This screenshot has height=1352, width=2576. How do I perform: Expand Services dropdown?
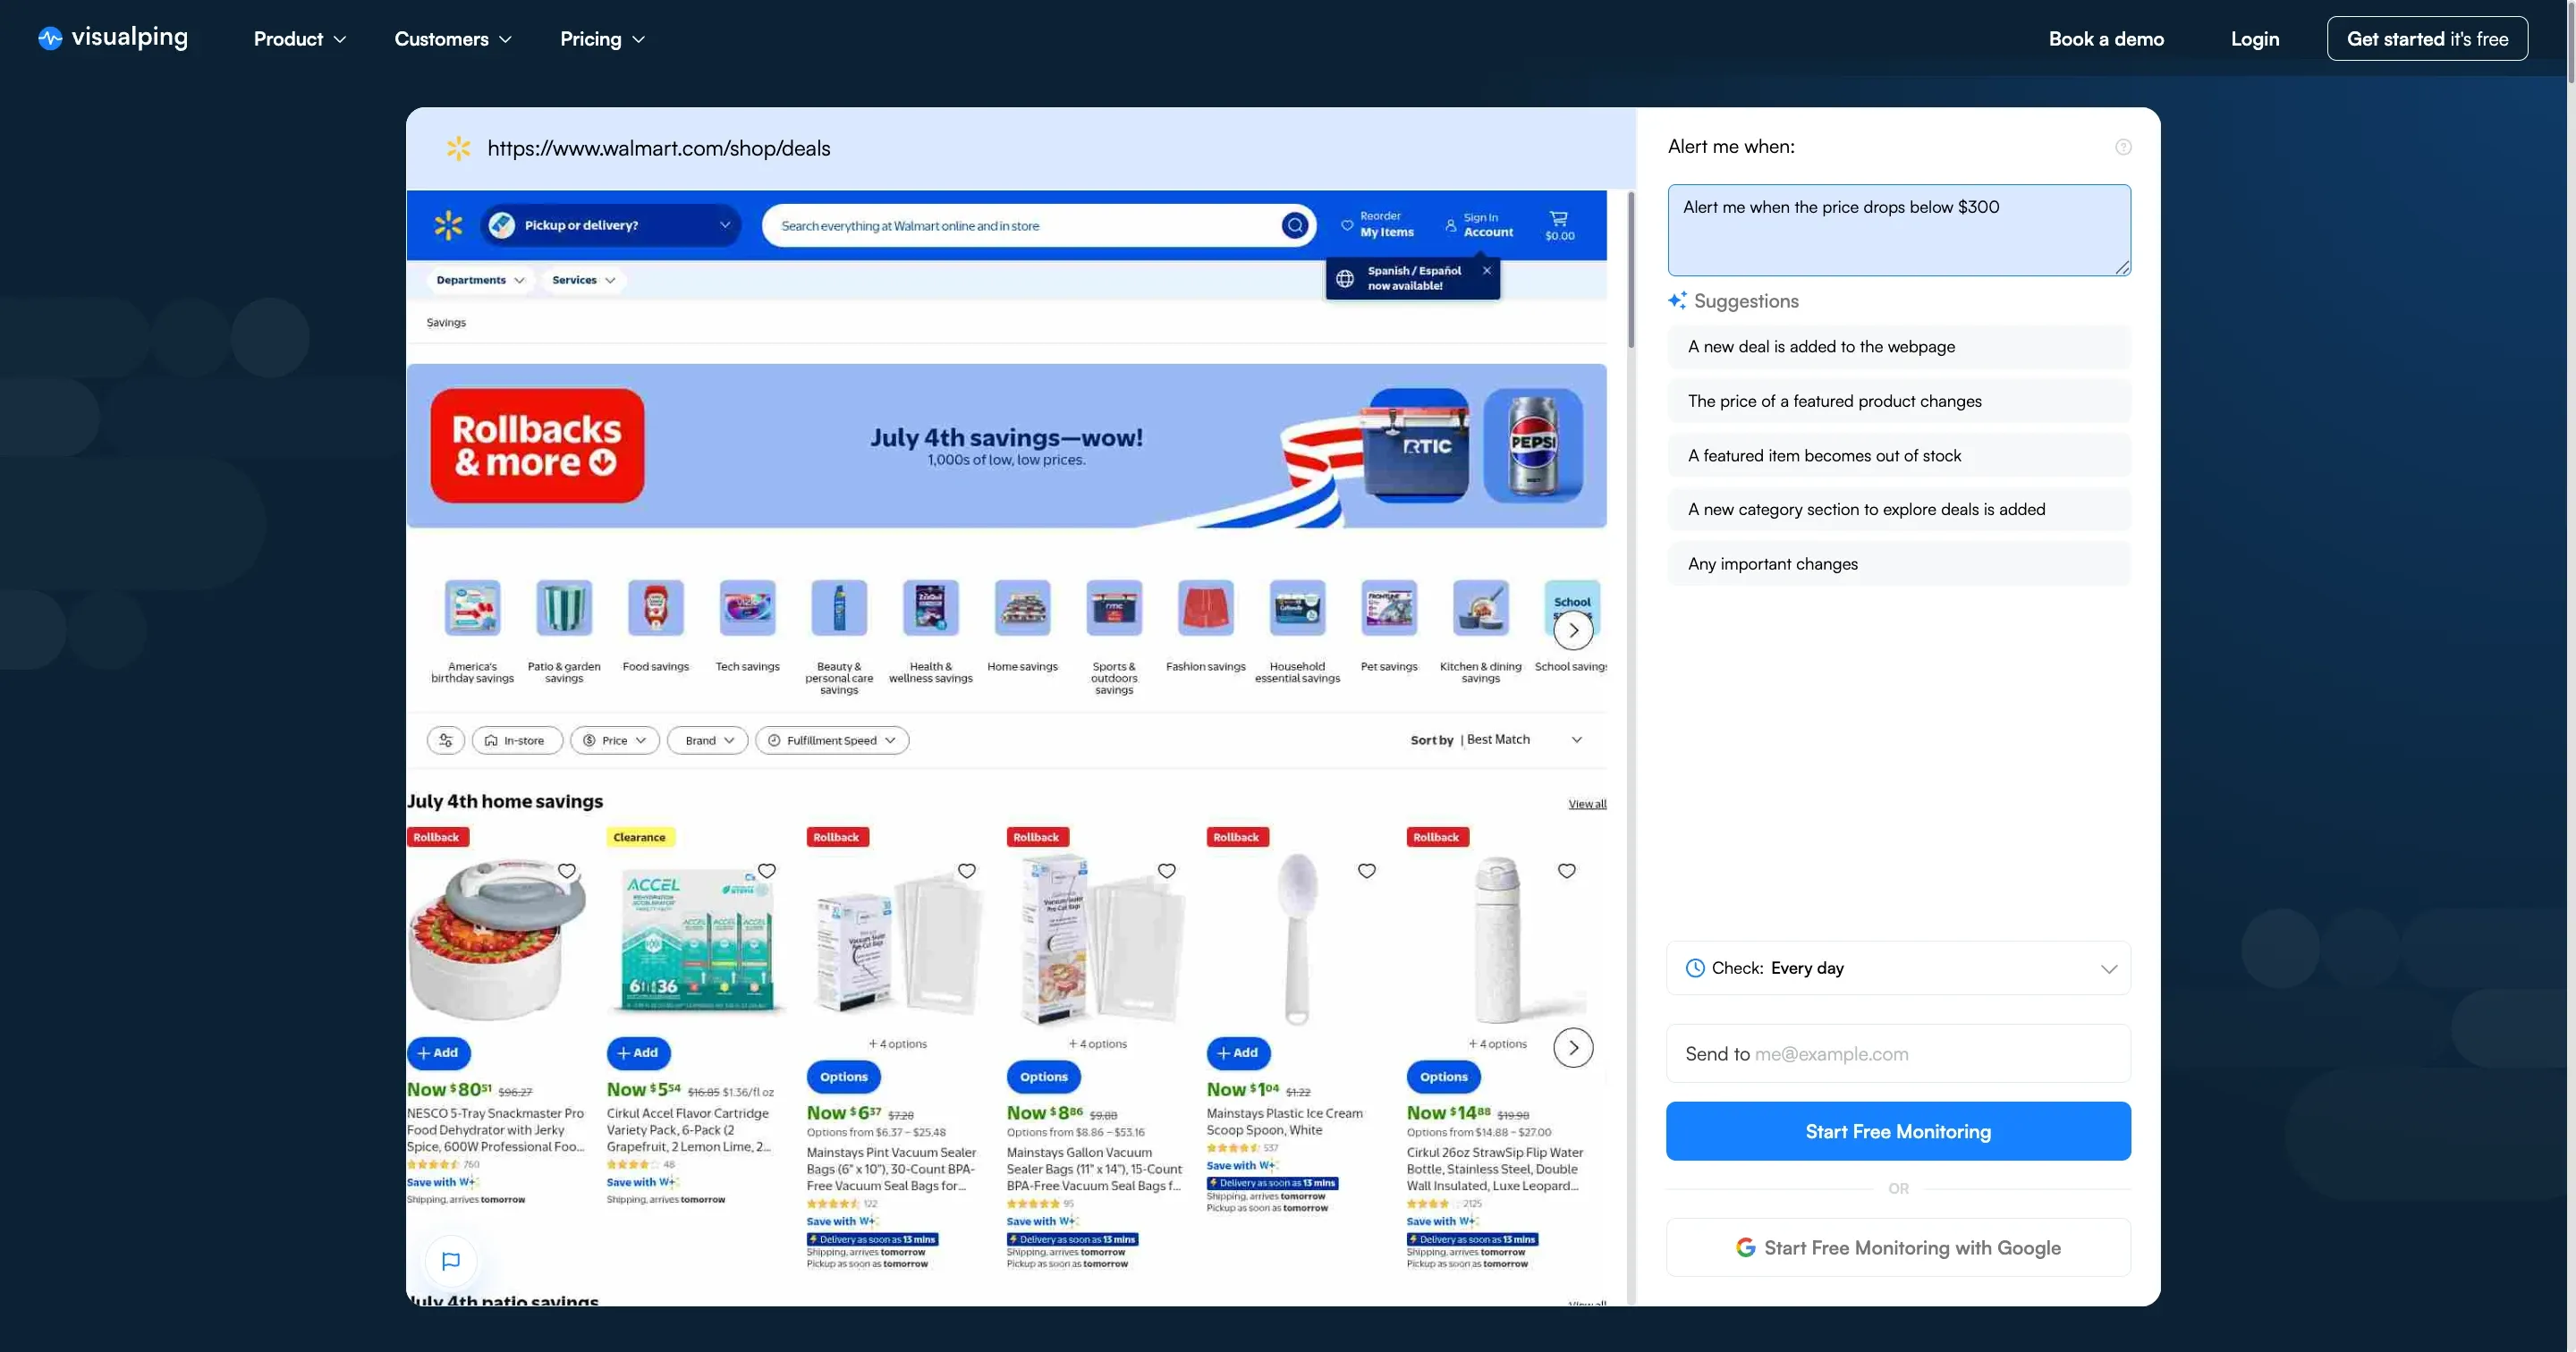[584, 280]
